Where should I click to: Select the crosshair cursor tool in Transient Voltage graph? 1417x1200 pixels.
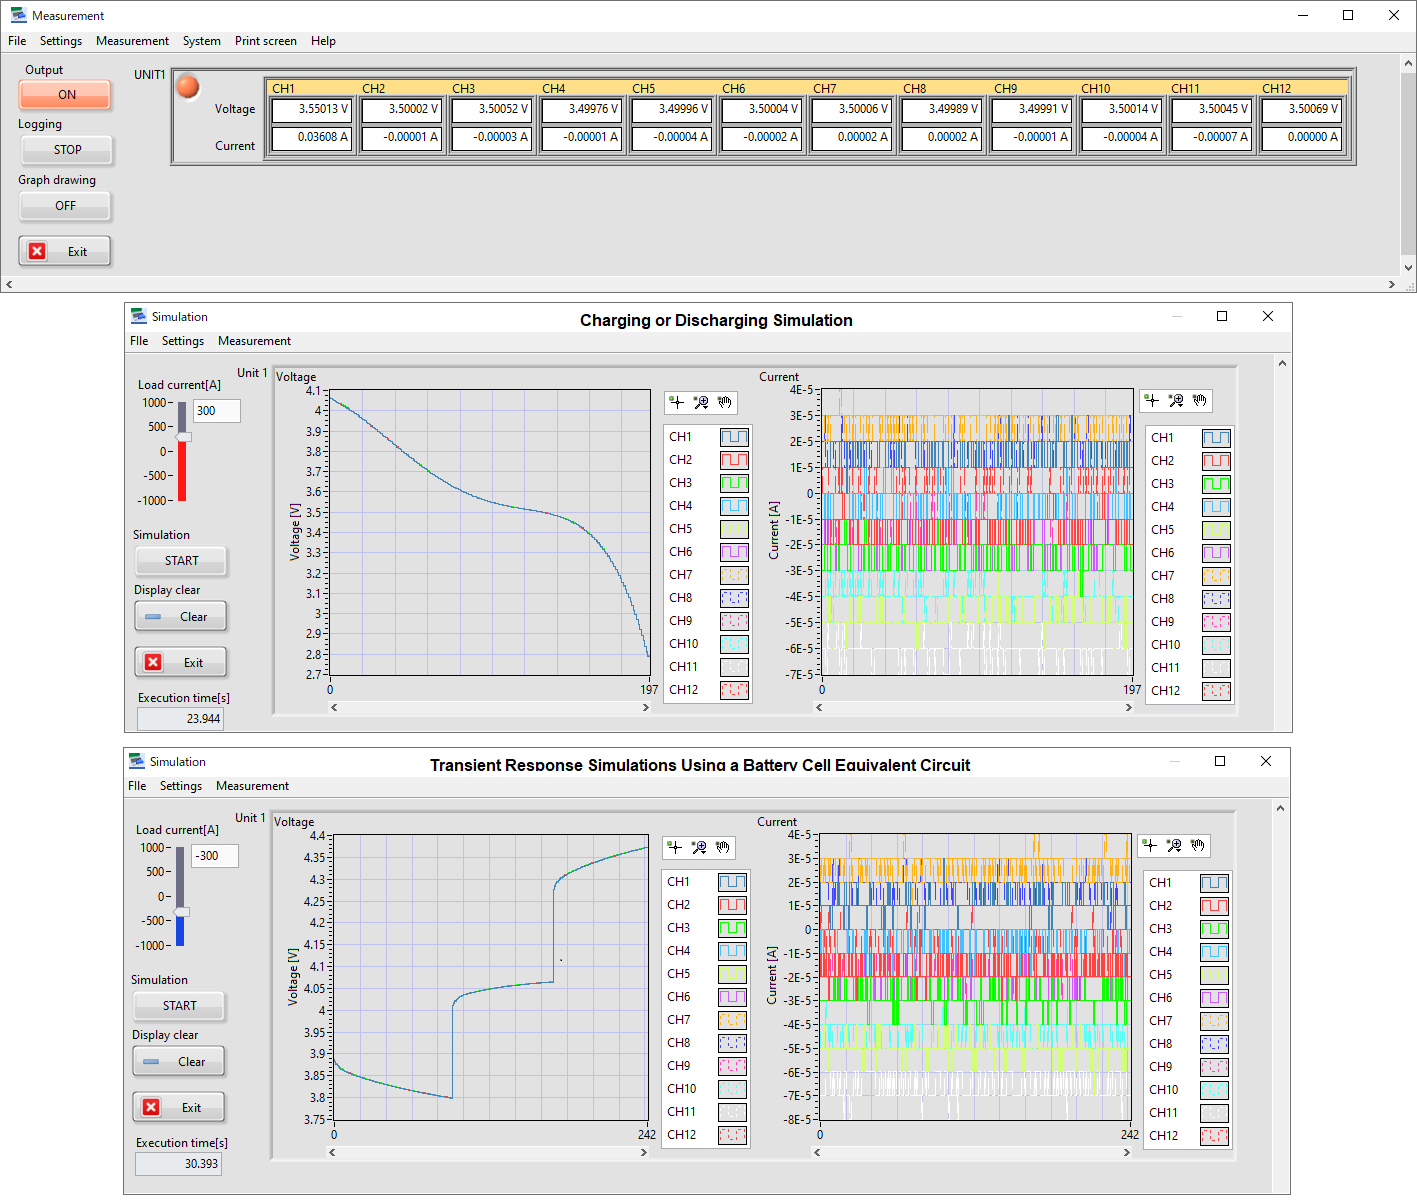coord(675,847)
